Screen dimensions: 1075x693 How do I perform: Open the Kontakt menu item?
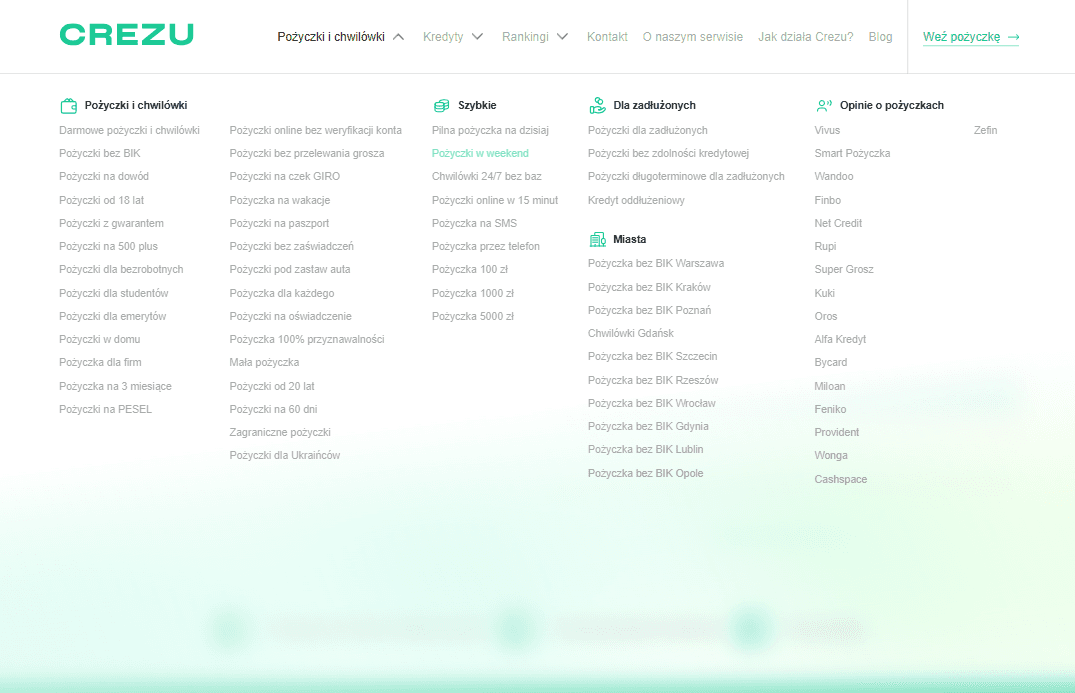[x=607, y=36]
